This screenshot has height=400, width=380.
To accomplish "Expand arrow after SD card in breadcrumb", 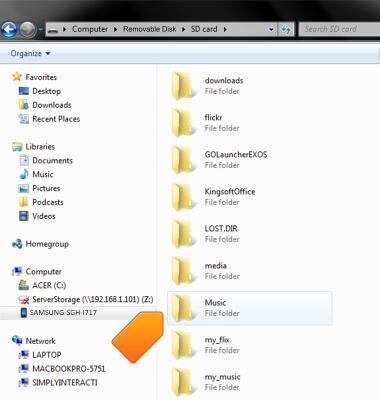I will (x=225, y=29).
